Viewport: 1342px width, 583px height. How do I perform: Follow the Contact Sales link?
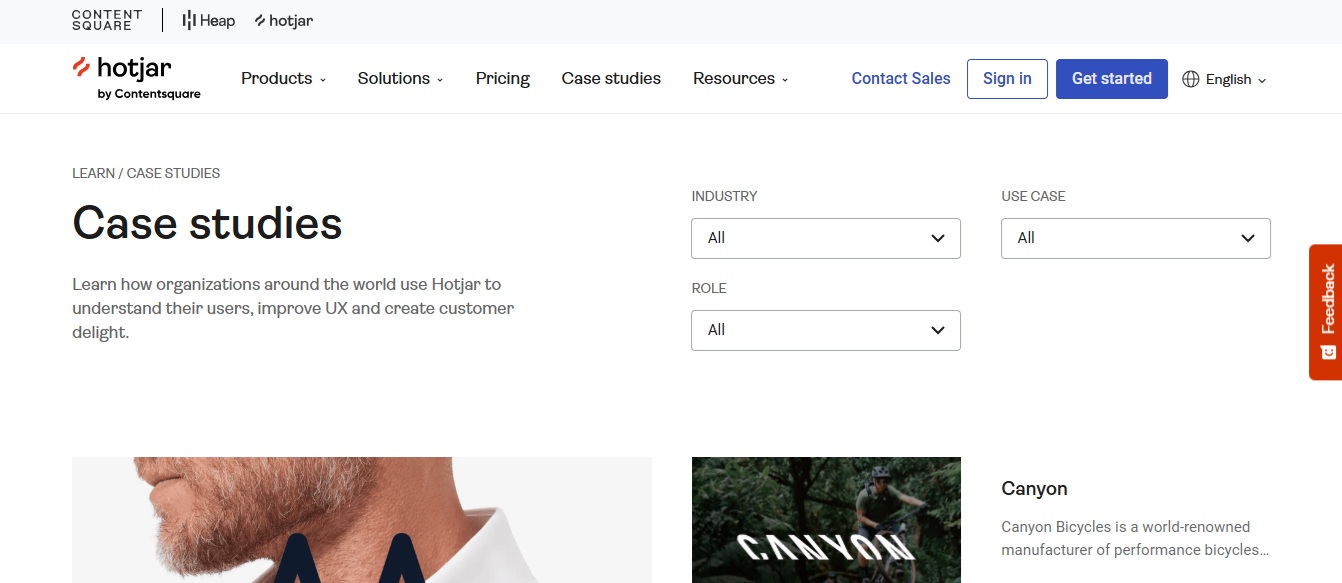tap(900, 78)
